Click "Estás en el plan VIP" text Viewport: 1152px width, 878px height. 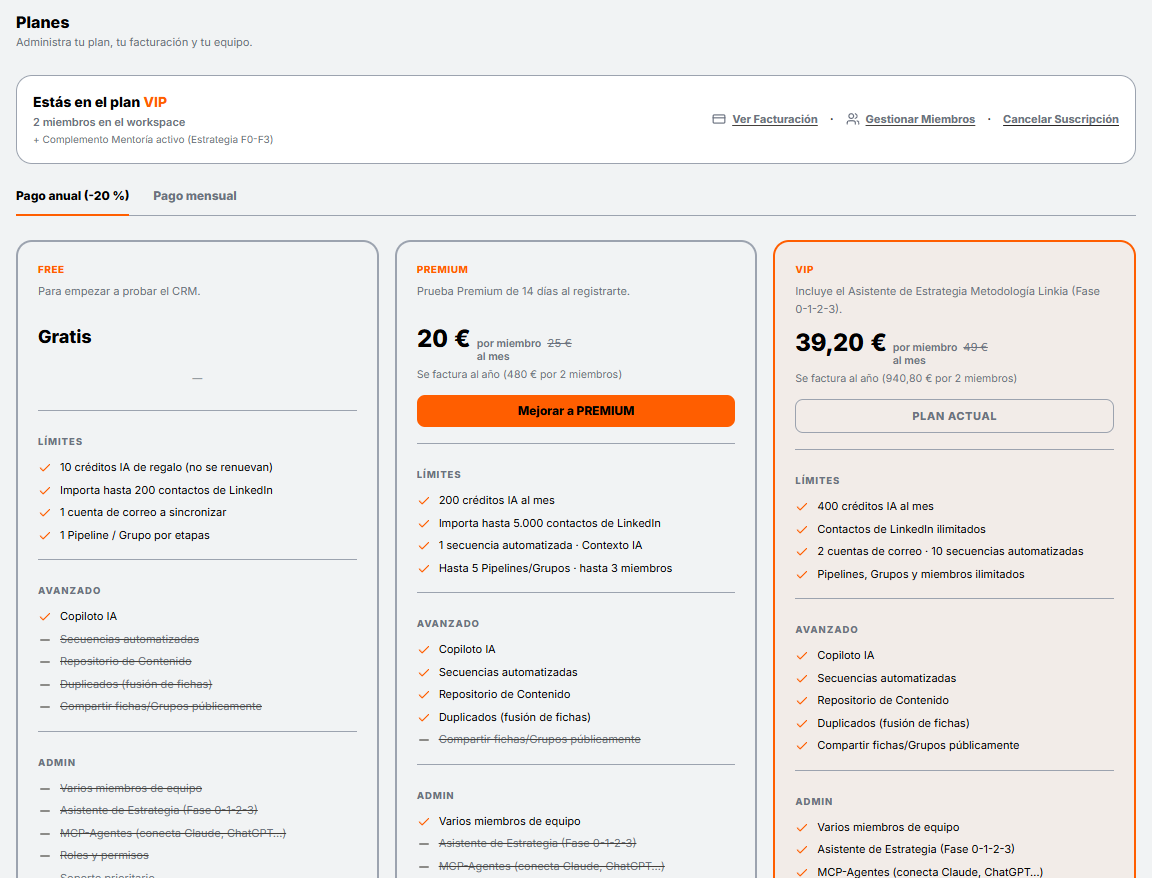point(100,102)
